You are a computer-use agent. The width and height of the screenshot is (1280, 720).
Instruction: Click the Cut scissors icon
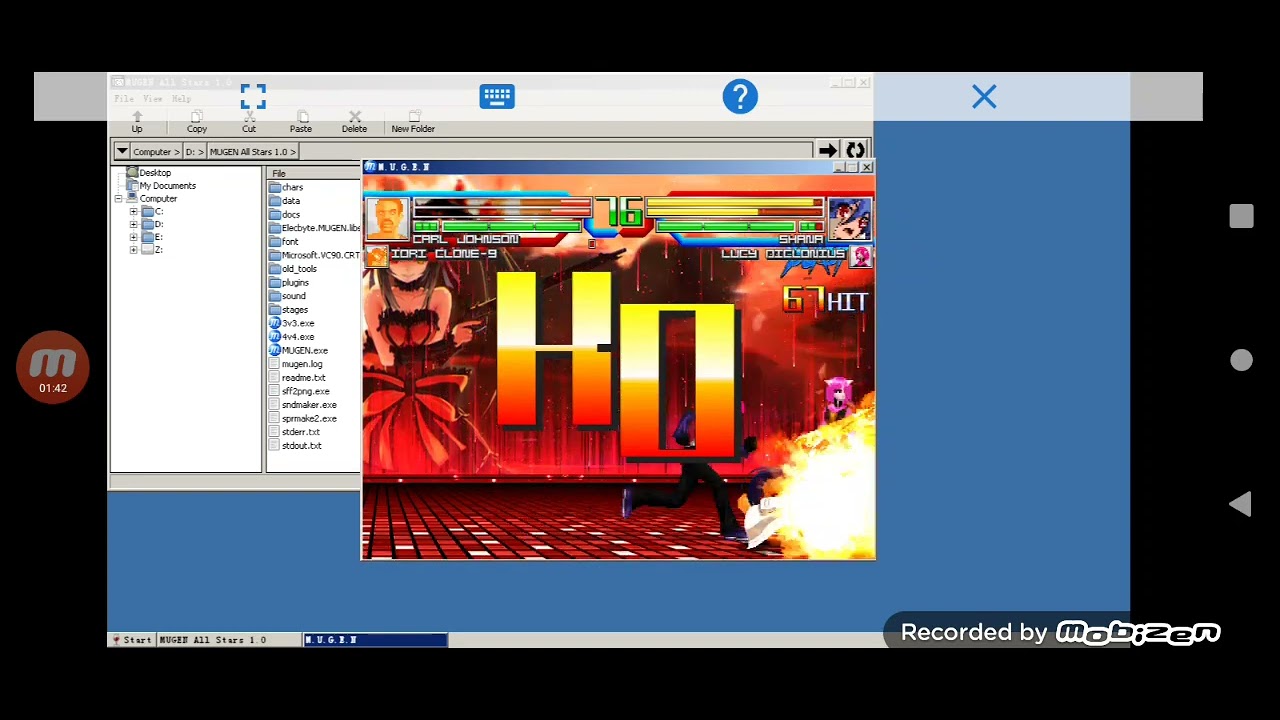(x=249, y=123)
